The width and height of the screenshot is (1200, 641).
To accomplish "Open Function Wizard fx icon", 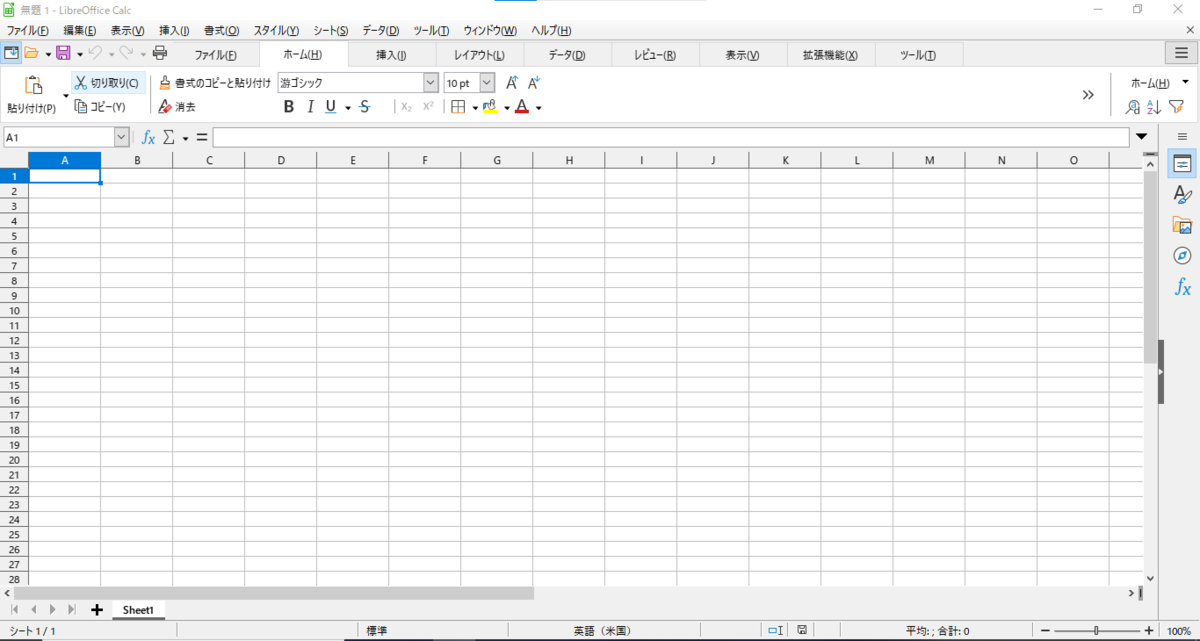I will click(148, 137).
